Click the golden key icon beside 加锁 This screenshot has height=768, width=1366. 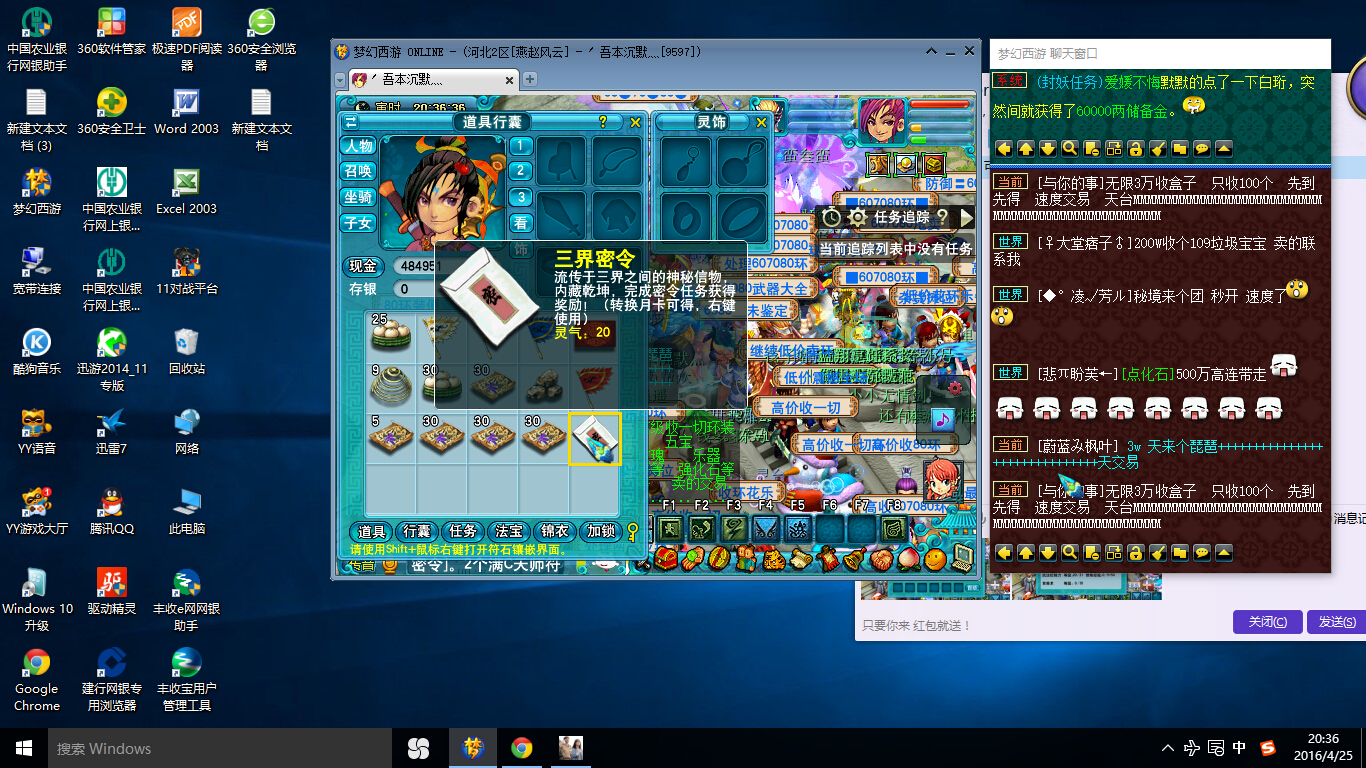coord(633,532)
